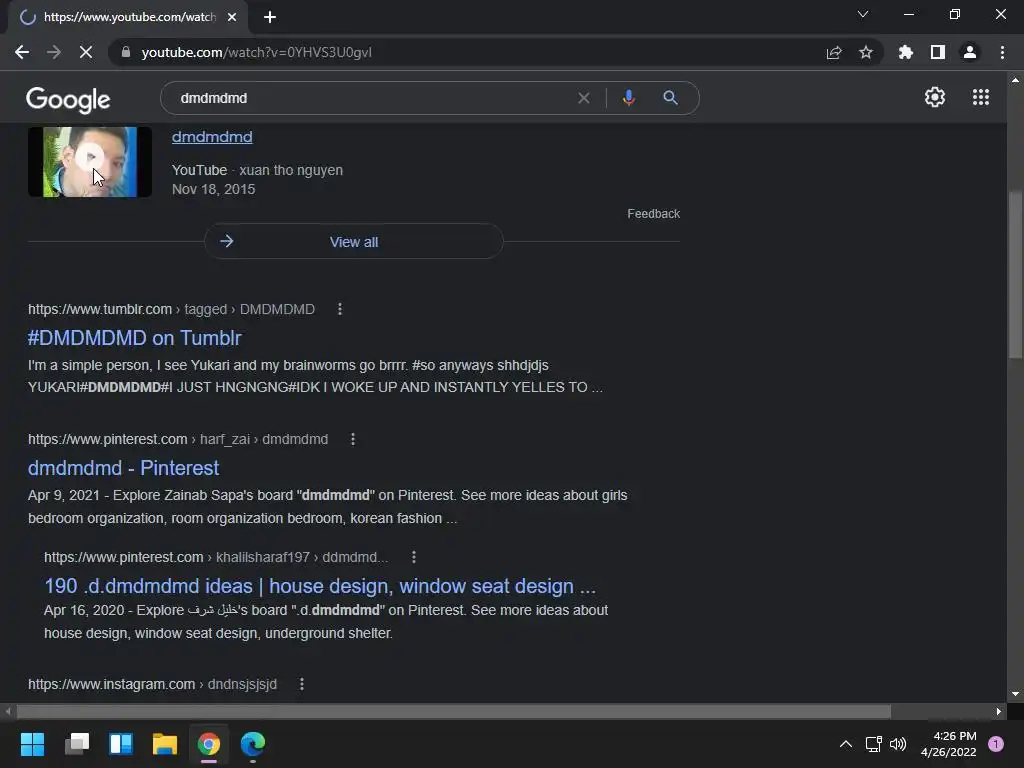The height and width of the screenshot is (768, 1024).
Task: Click the forward navigation arrow
Action: tap(54, 52)
